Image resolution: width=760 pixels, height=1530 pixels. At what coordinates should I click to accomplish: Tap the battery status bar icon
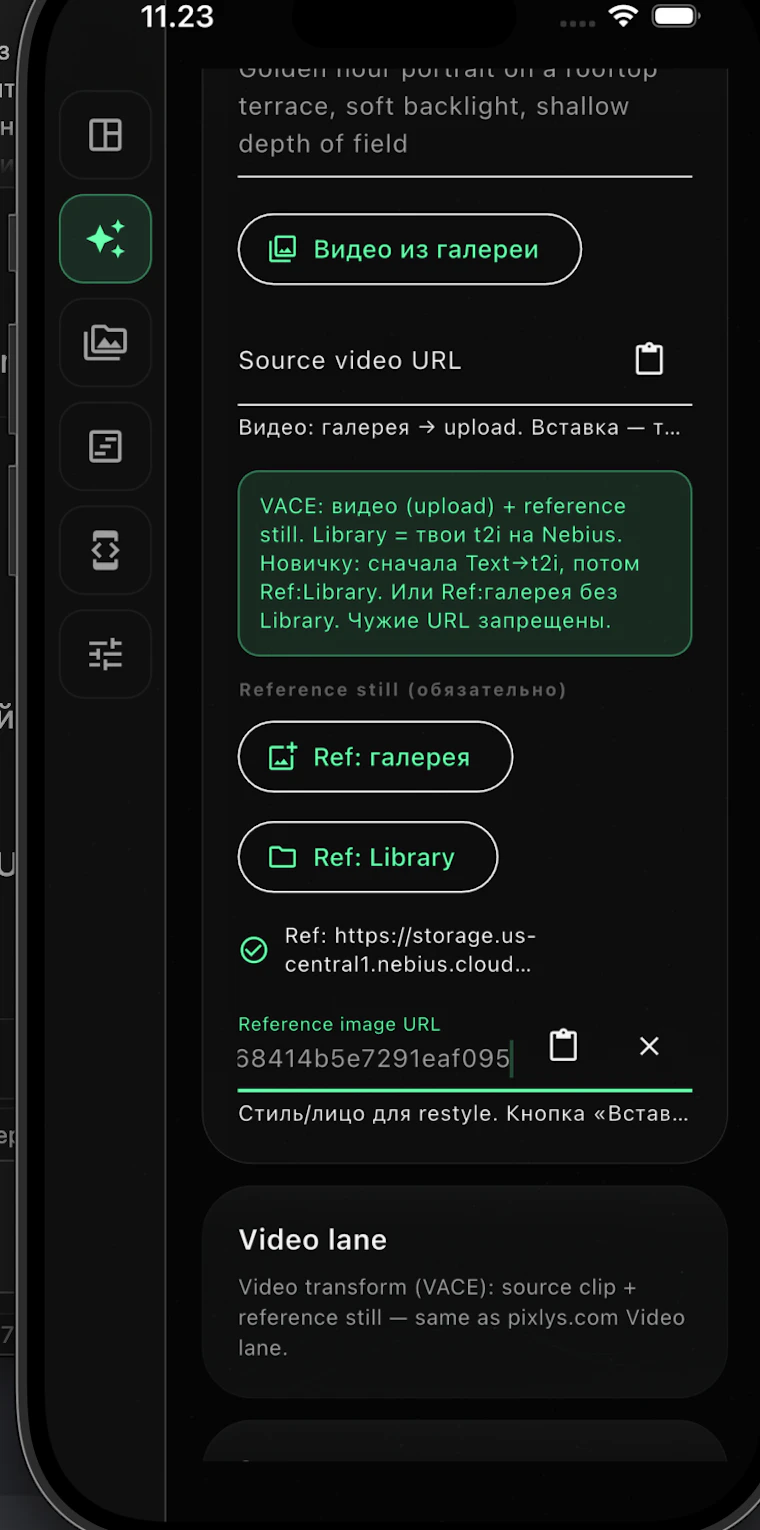[x=674, y=17]
